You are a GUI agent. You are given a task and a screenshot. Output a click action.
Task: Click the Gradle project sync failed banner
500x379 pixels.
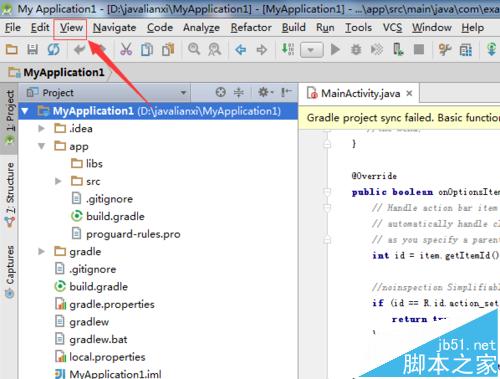coord(399,118)
